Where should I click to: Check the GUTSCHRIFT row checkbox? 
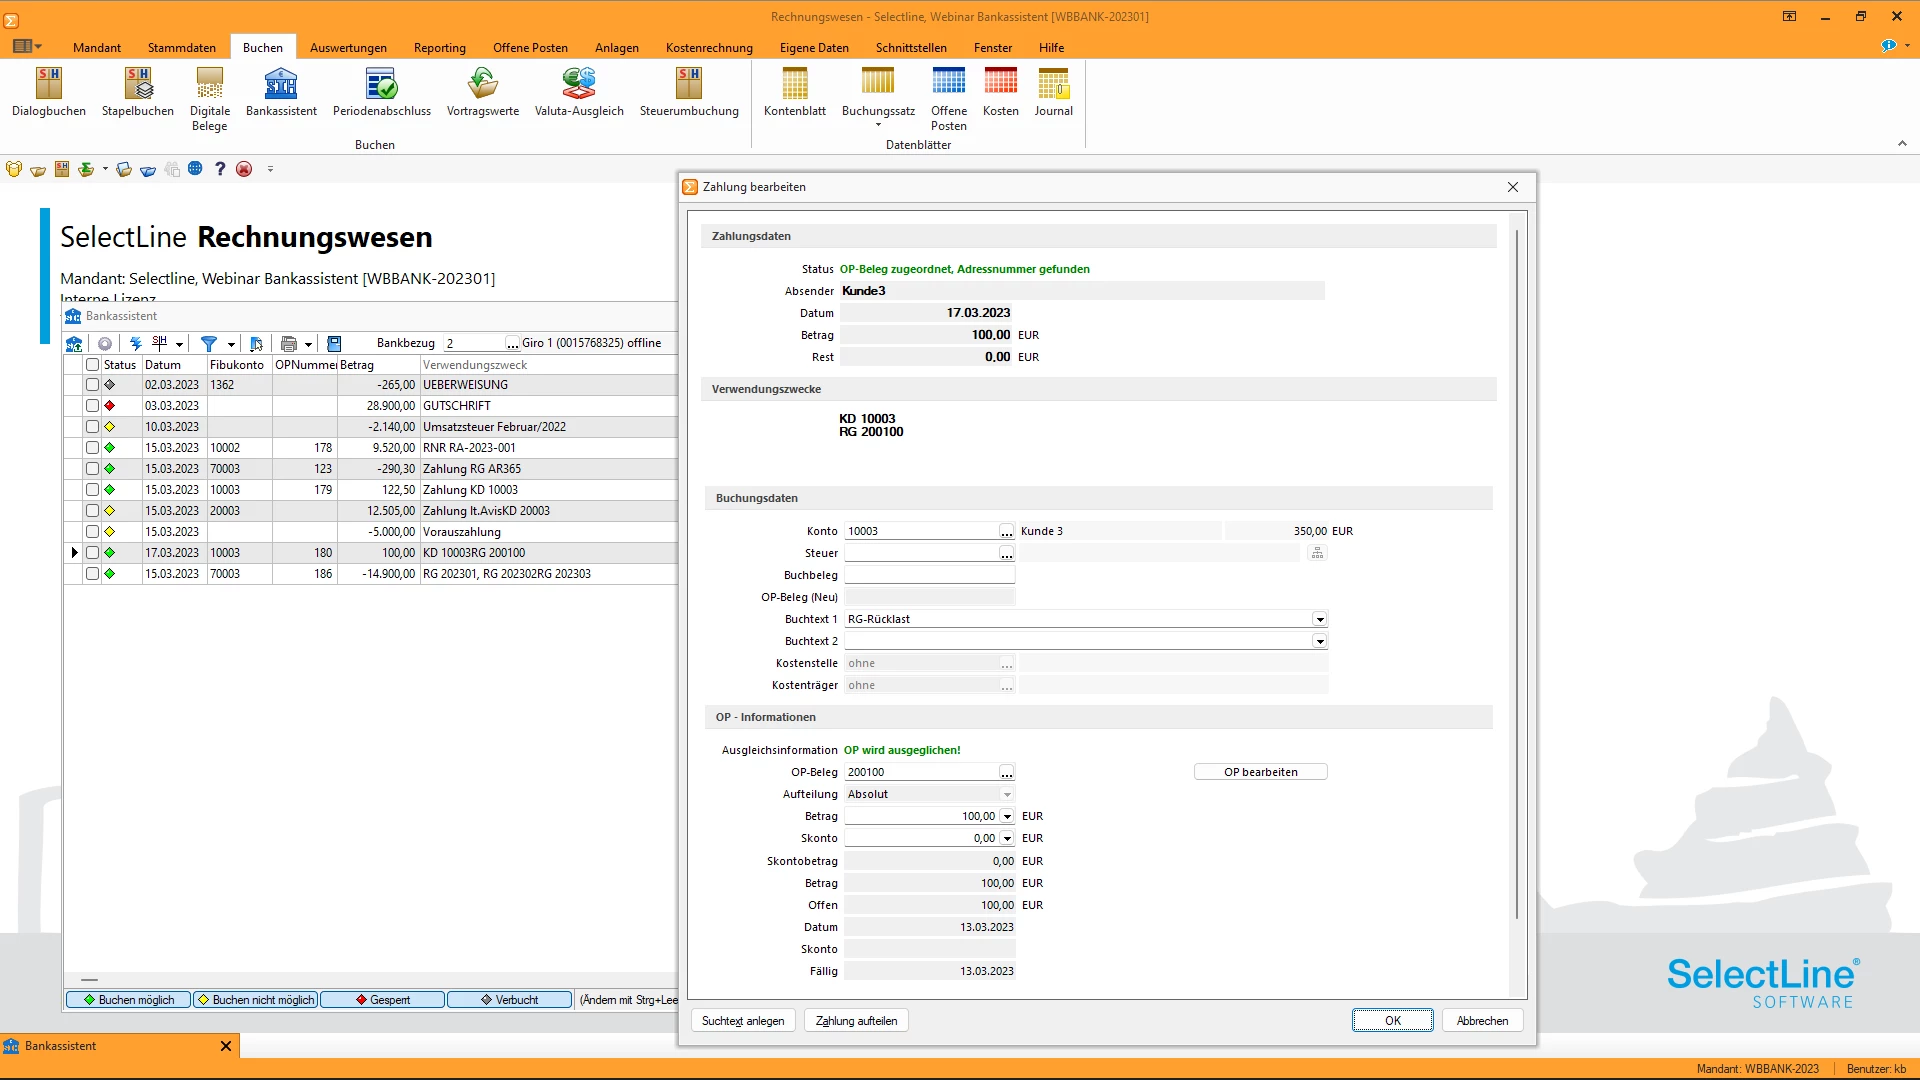[x=92, y=406]
